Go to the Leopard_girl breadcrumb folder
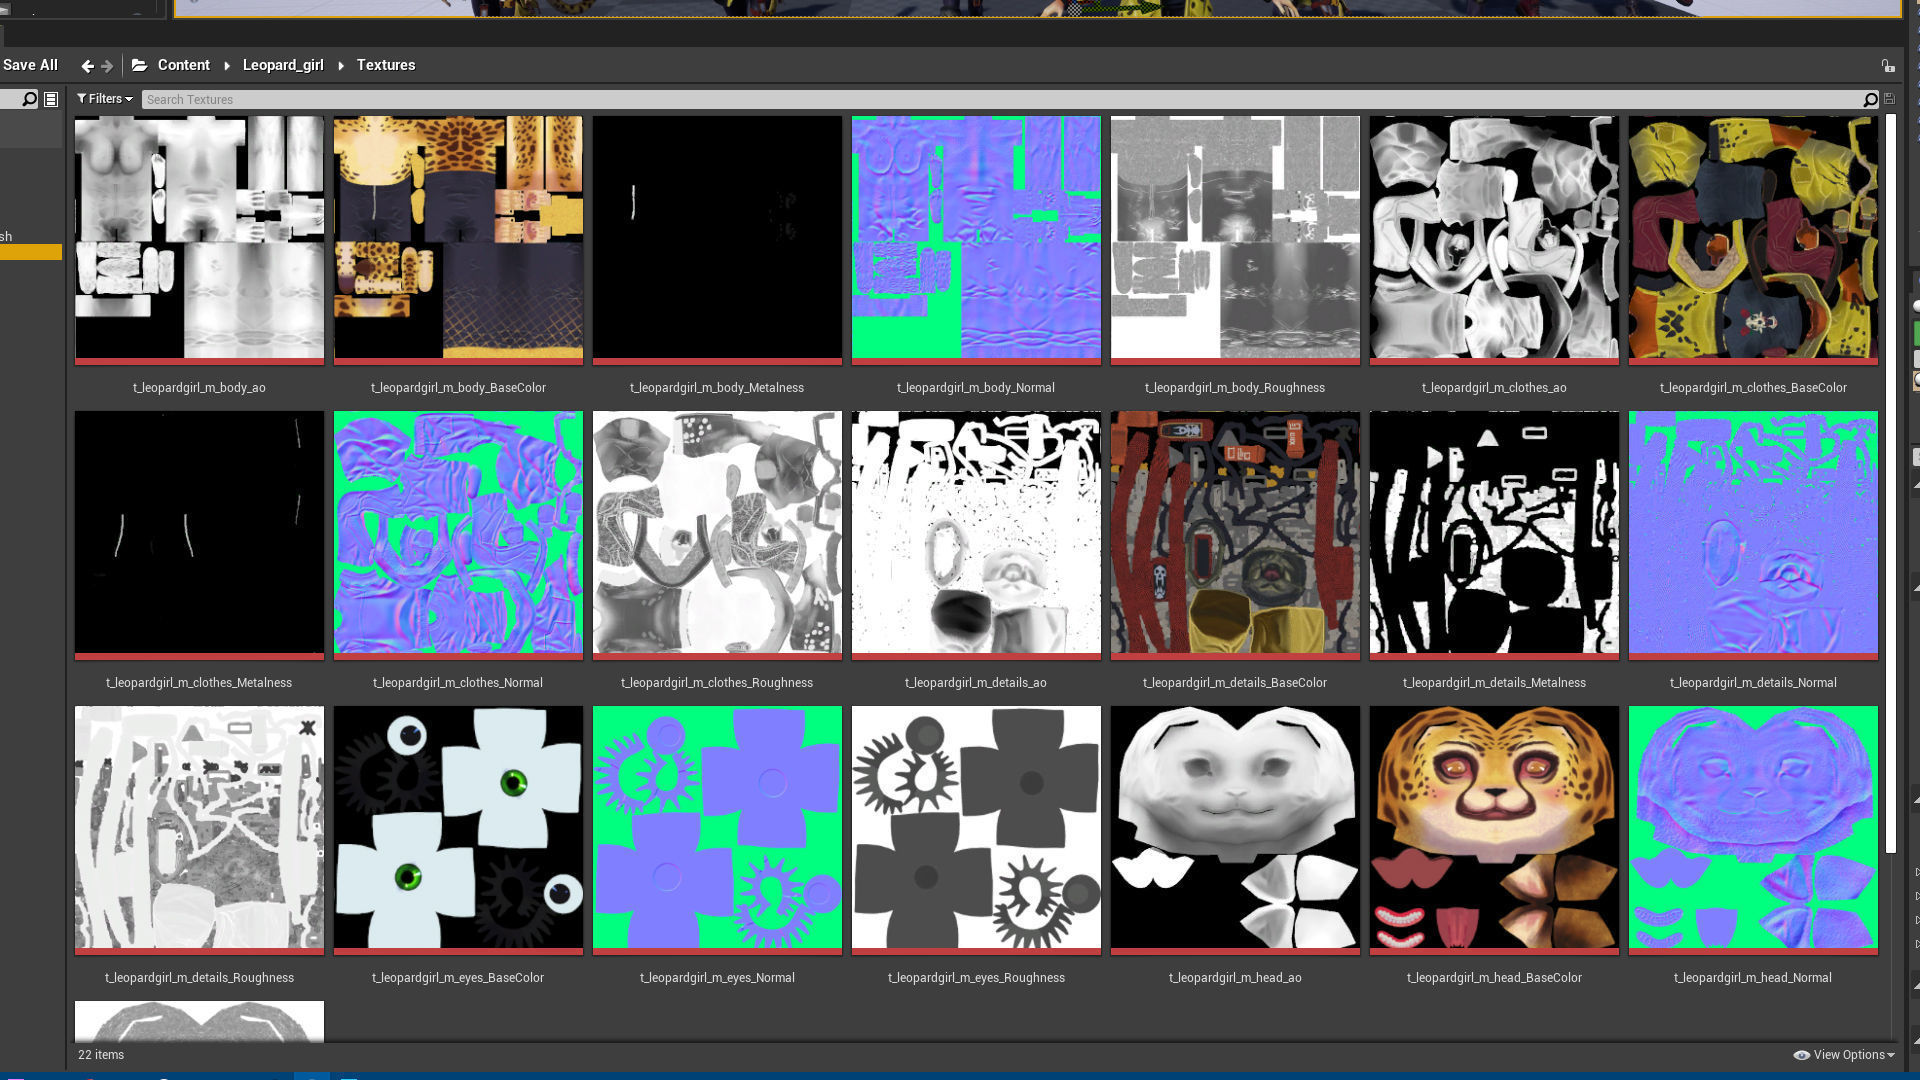 click(x=283, y=65)
